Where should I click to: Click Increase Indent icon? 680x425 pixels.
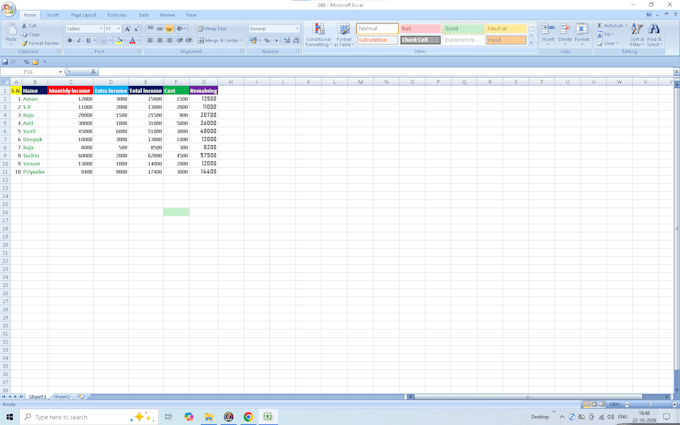point(189,40)
